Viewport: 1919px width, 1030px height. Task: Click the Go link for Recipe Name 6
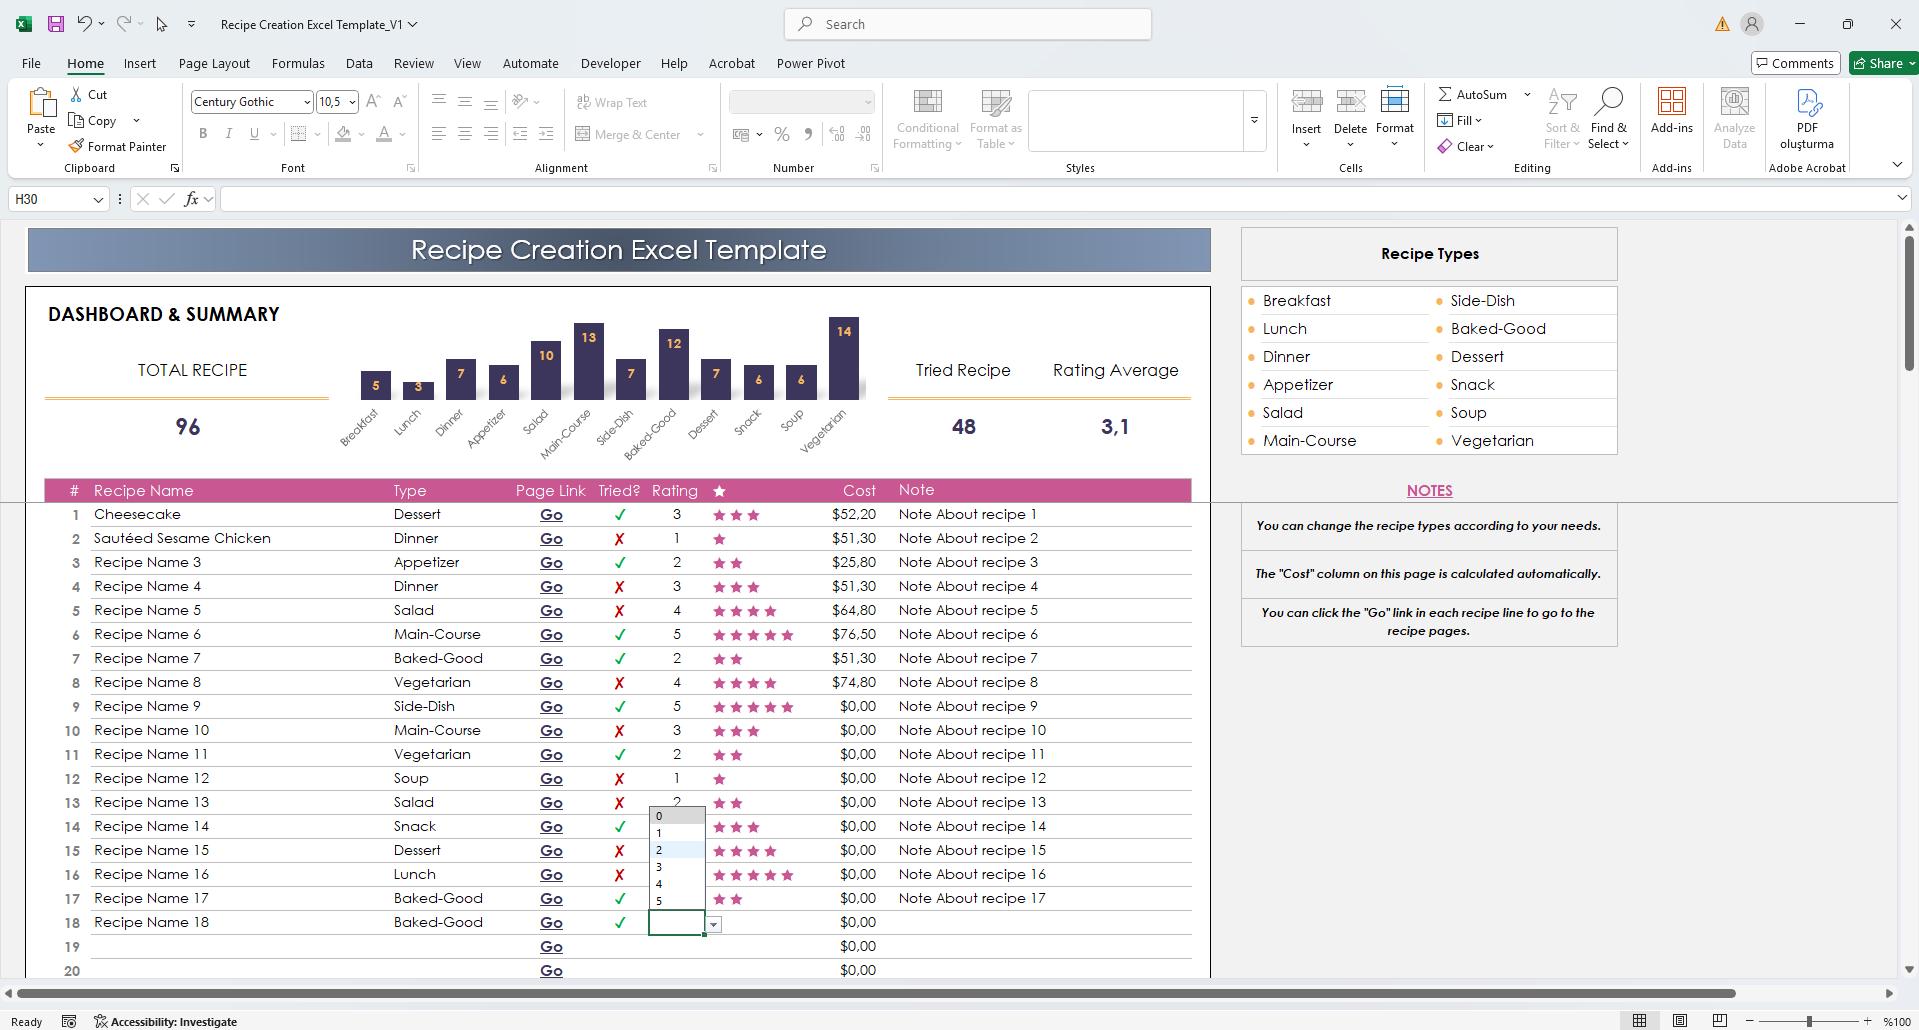click(x=550, y=634)
